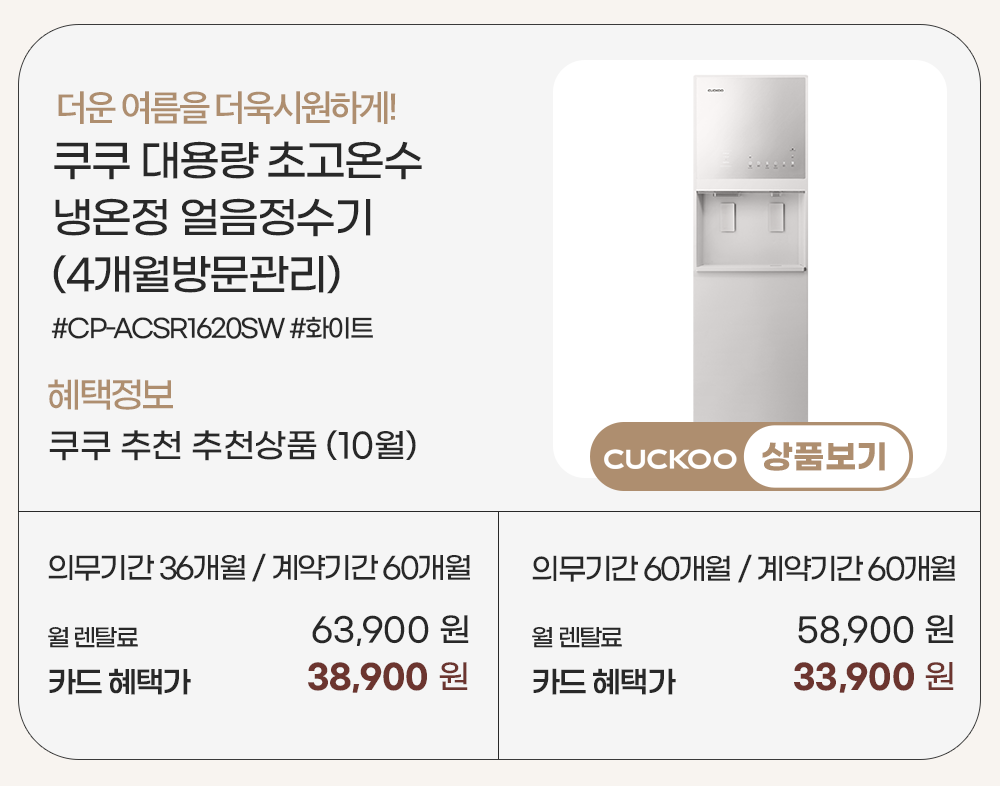Click the 쿠쿠 추천 추천상품 (10월) text
This screenshot has width=1000, height=786.
coord(233,443)
